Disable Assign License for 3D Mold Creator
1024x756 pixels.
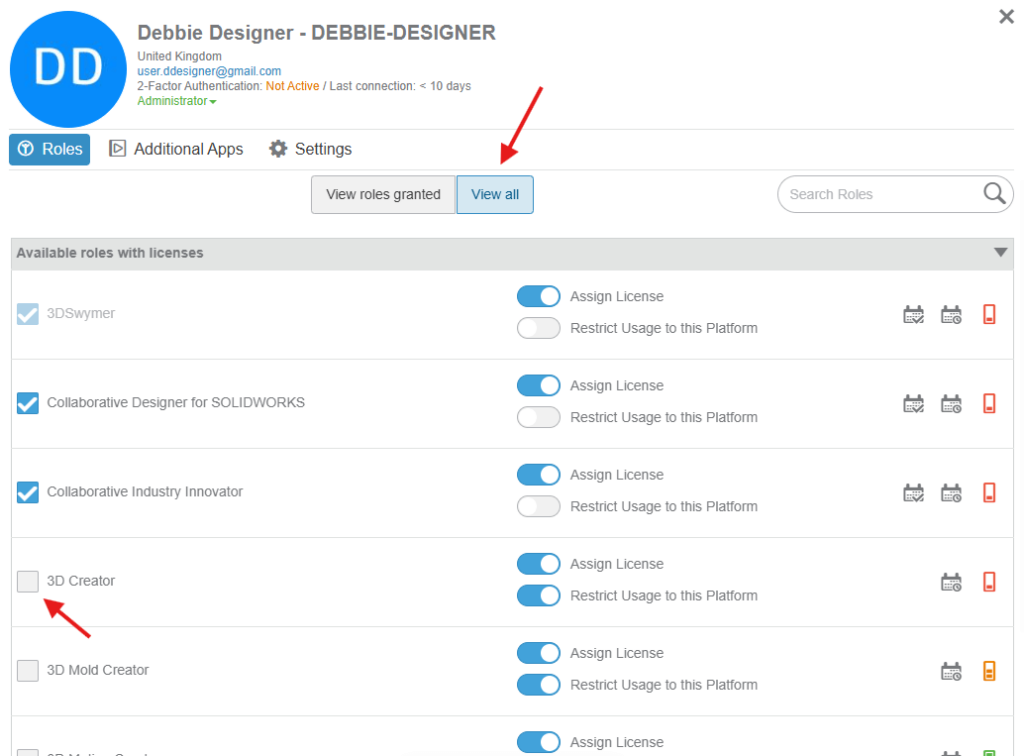coord(538,652)
